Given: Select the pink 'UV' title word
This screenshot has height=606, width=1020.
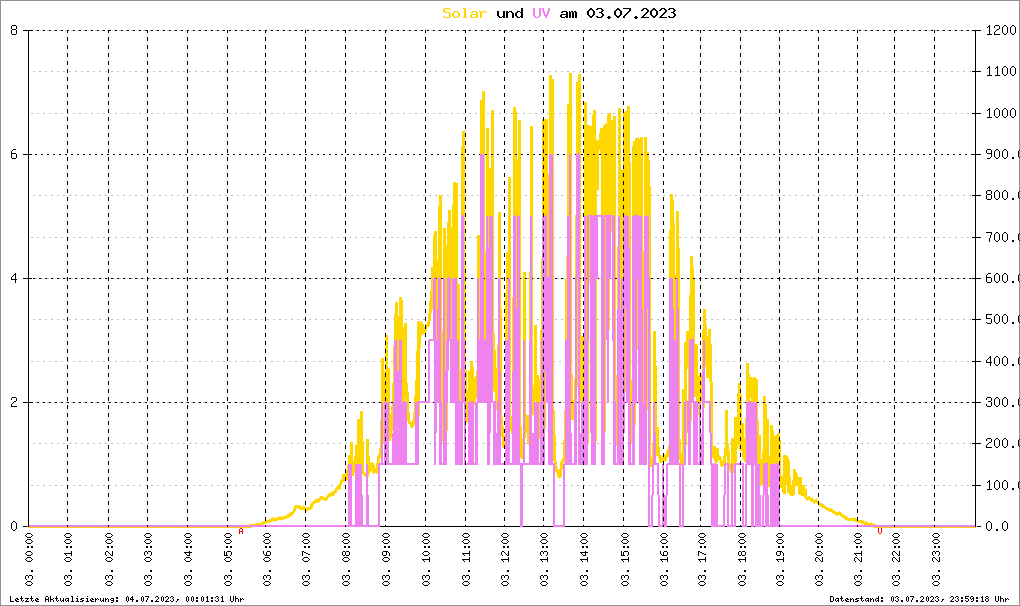Looking at the screenshot, I should coord(540,13).
